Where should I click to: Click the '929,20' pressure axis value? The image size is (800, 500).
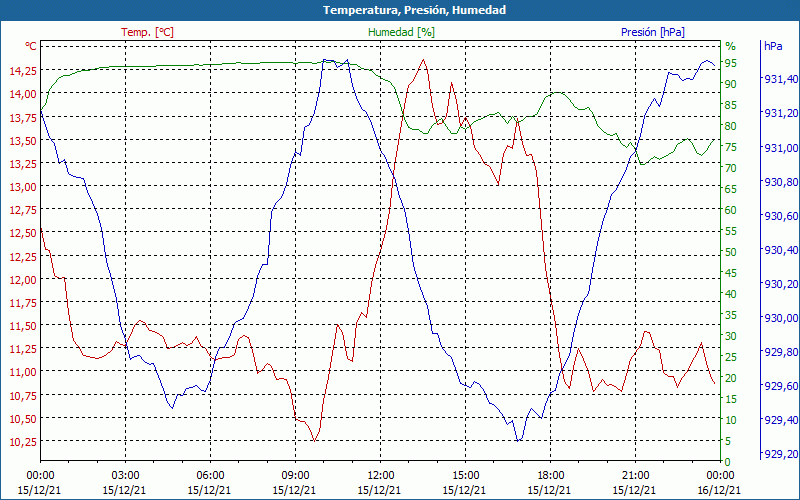(780, 454)
